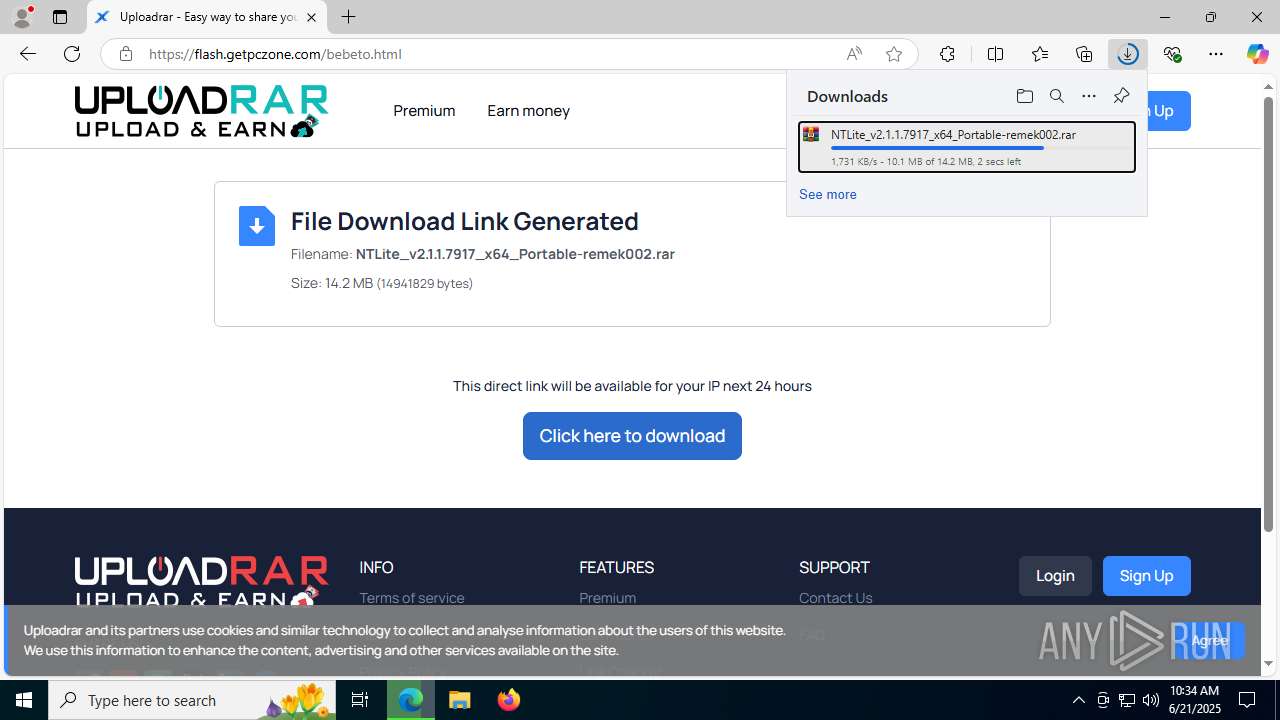
Task: Click the UploadRAR header logo
Action: tap(201, 111)
